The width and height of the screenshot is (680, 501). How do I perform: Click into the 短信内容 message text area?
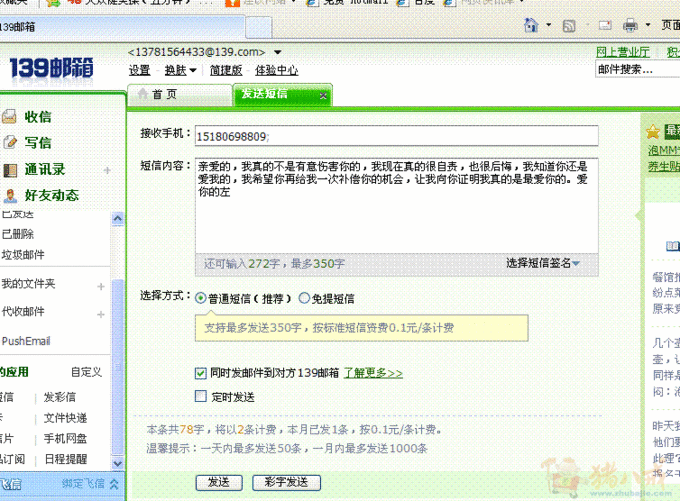click(x=396, y=206)
